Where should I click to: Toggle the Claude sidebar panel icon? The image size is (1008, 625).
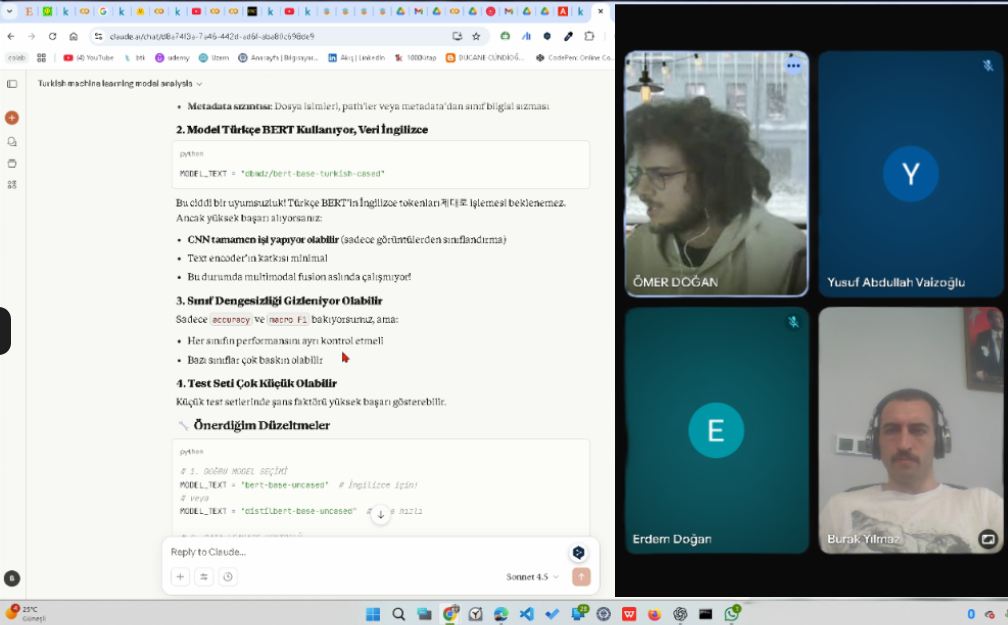(x=12, y=84)
